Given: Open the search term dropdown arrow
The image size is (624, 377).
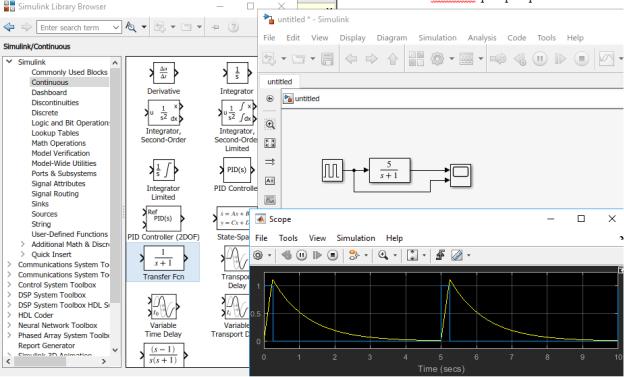Looking at the screenshot, I should [x=116, y=27].
